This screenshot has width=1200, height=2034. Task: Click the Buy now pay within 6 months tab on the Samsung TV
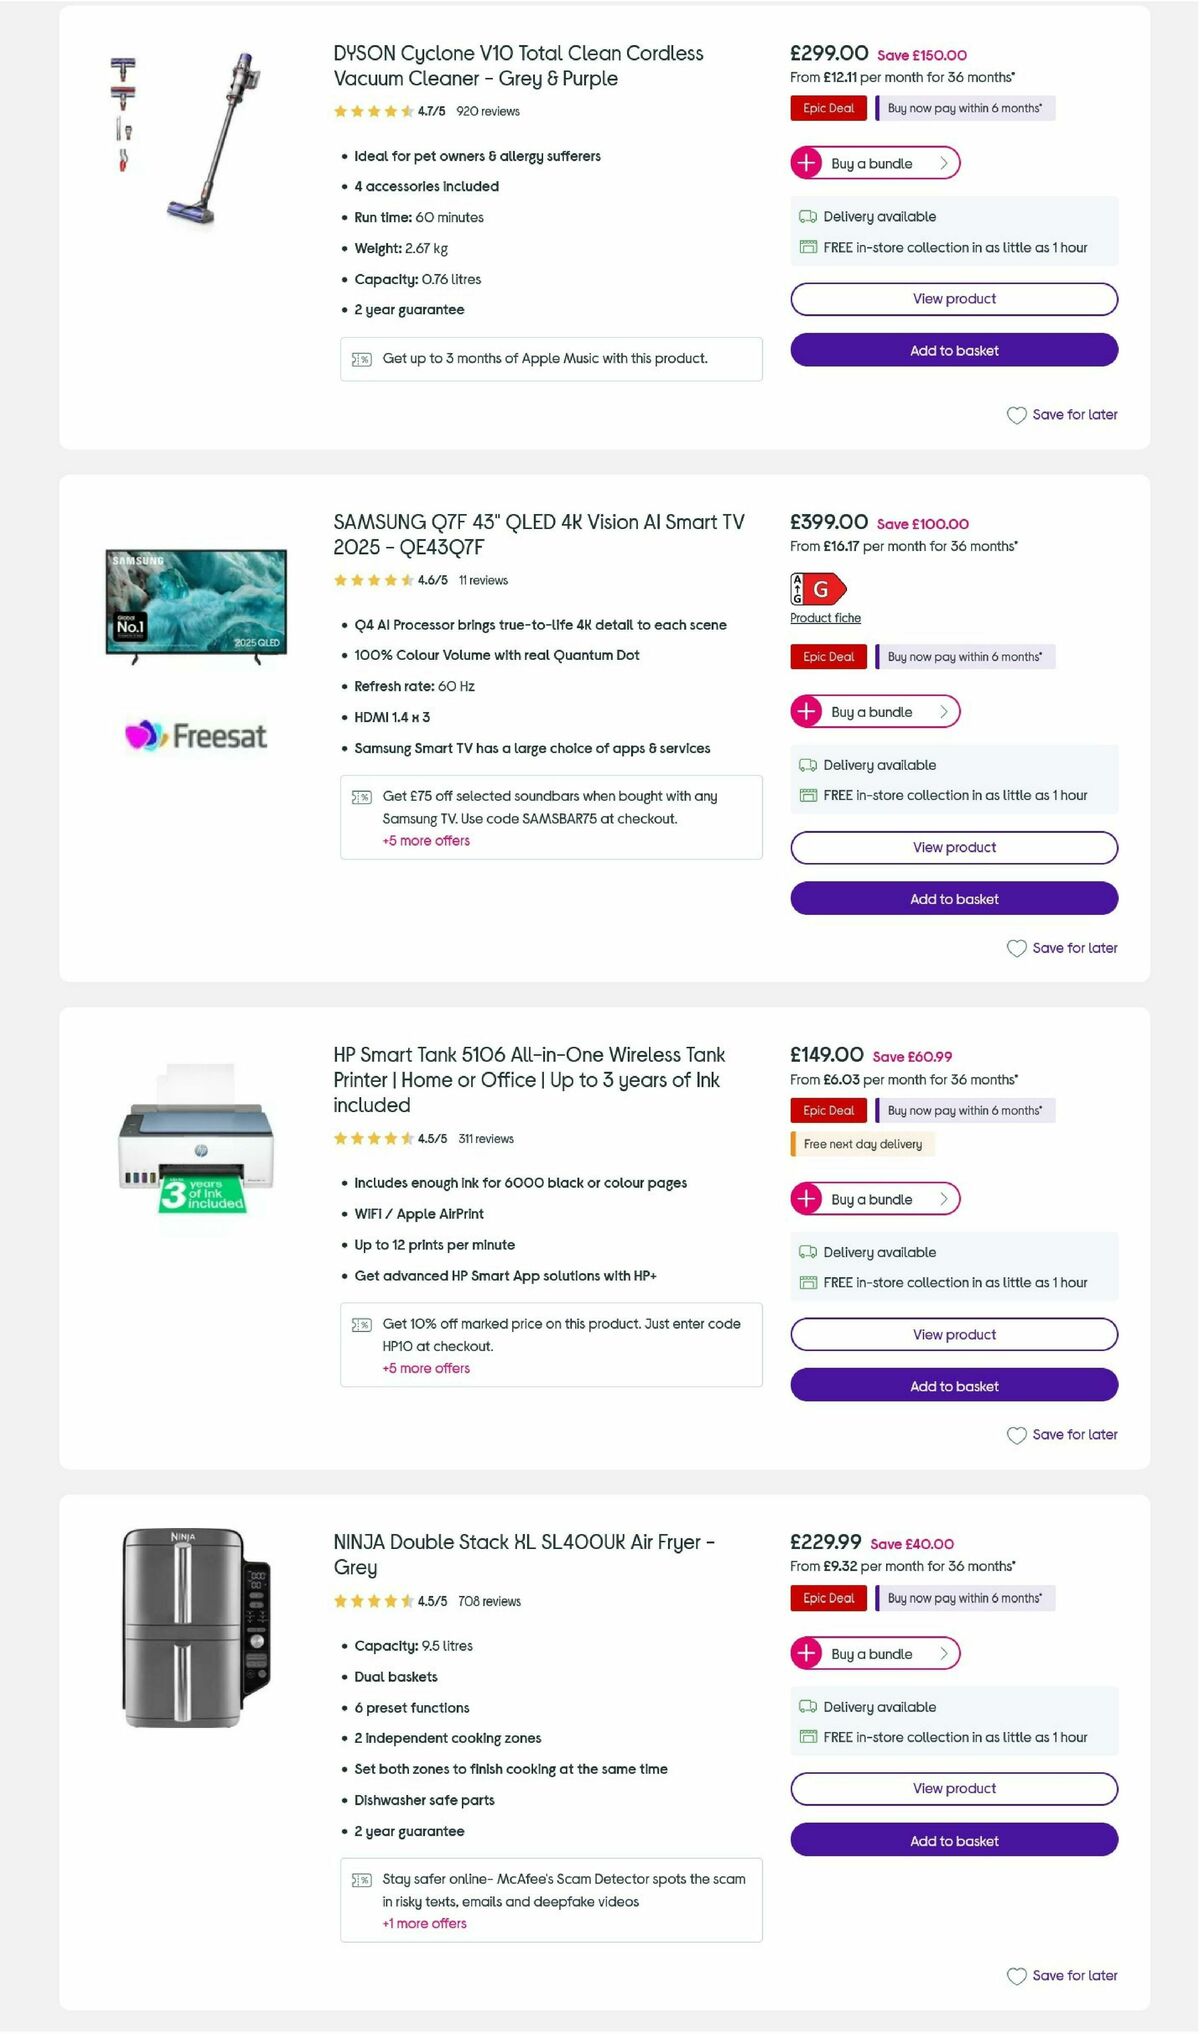tap(964, 656)
